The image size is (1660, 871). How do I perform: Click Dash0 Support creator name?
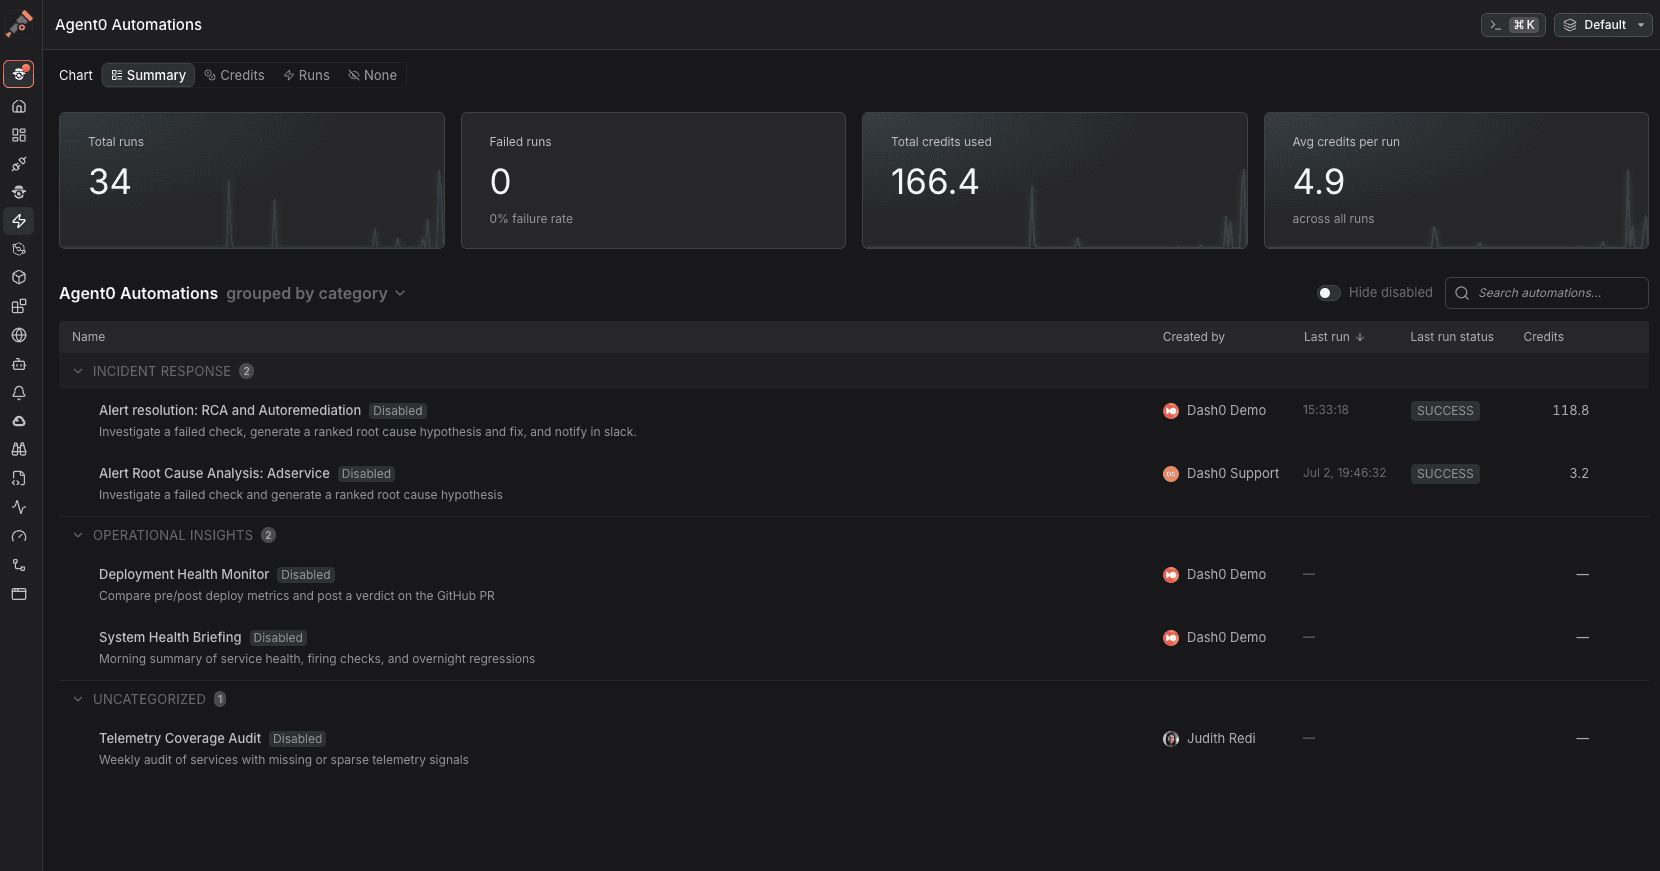pyautogui.click(x=1233, y=473)
